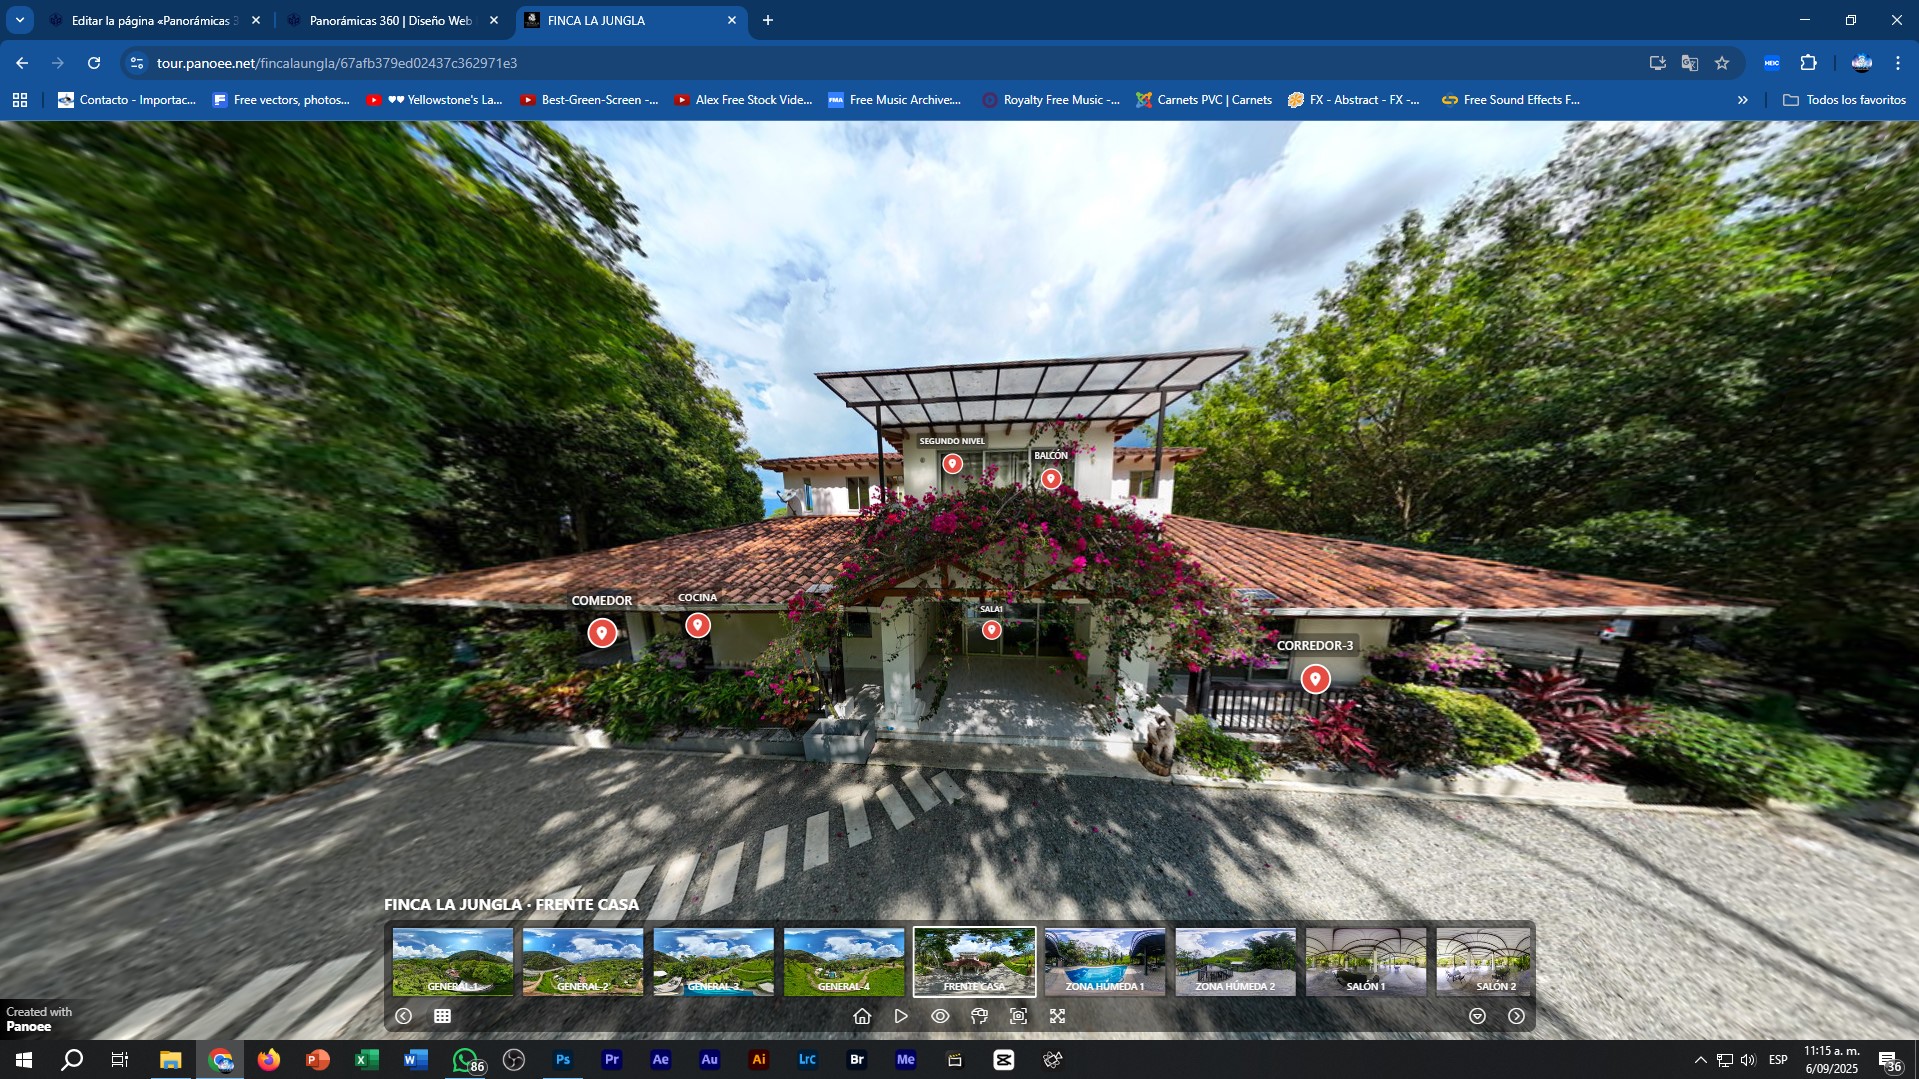Open Photoshop from the Windows taskbar
1919x1079 pixels.
point(563,1060)
